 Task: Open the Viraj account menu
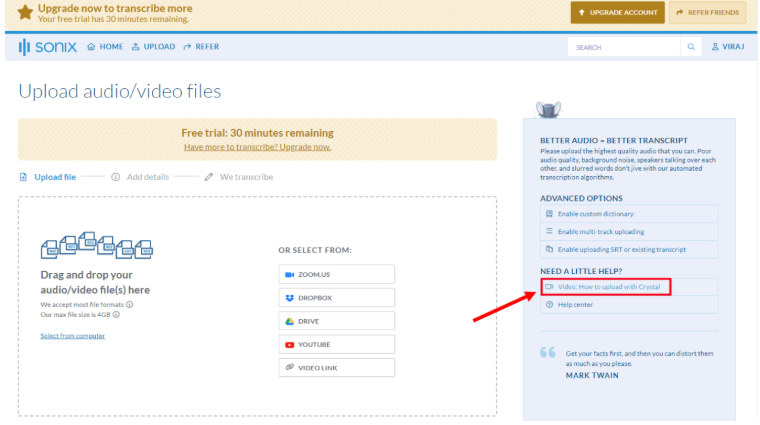click(728, 47)
